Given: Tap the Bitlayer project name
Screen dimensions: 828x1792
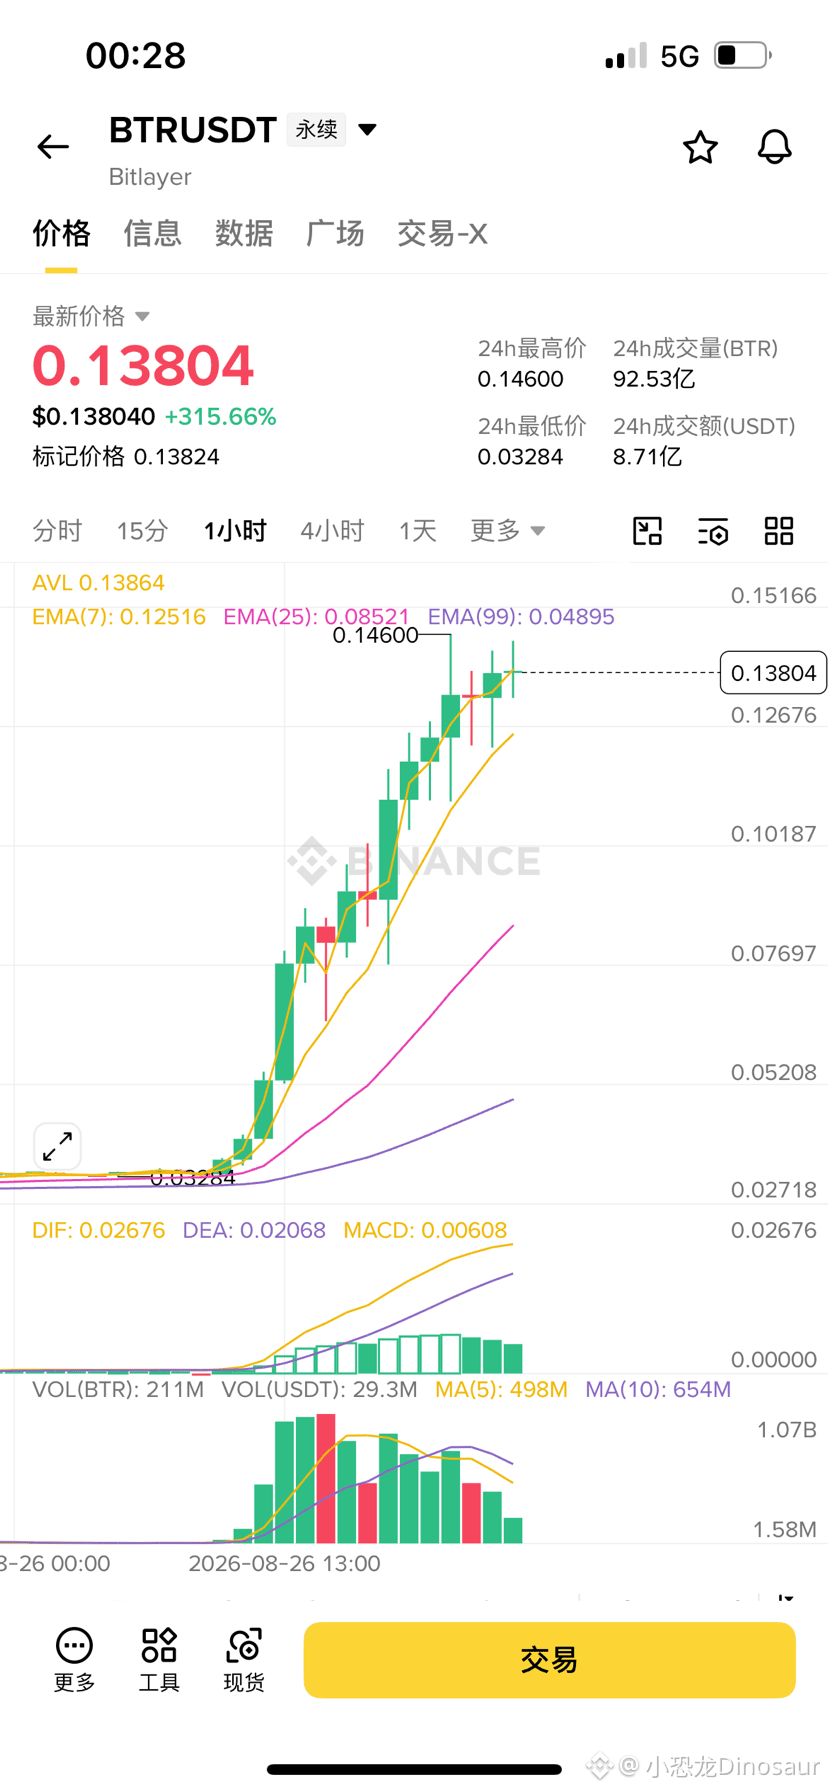Looking at the screenshot, I should (x=150, y=177).
